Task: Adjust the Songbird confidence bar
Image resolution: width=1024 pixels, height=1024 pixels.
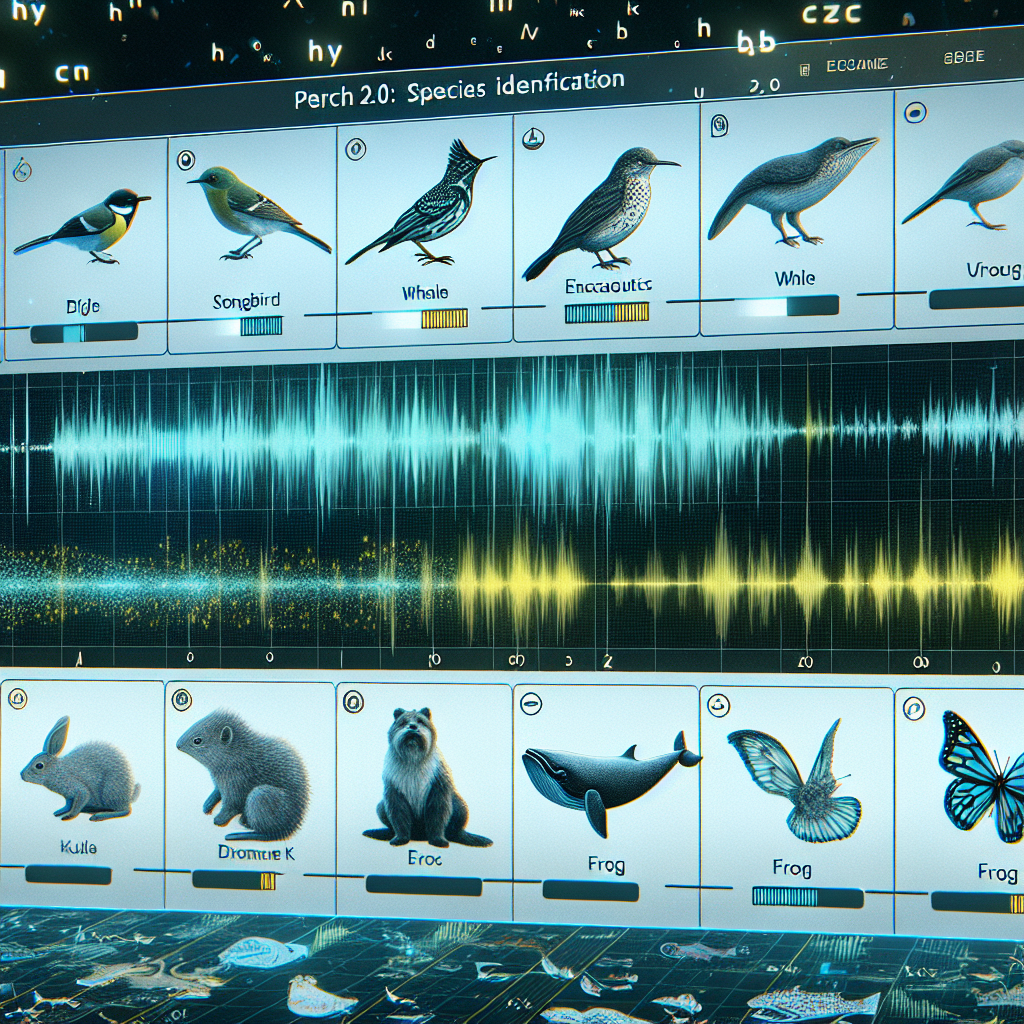Action: pos(261,325)
